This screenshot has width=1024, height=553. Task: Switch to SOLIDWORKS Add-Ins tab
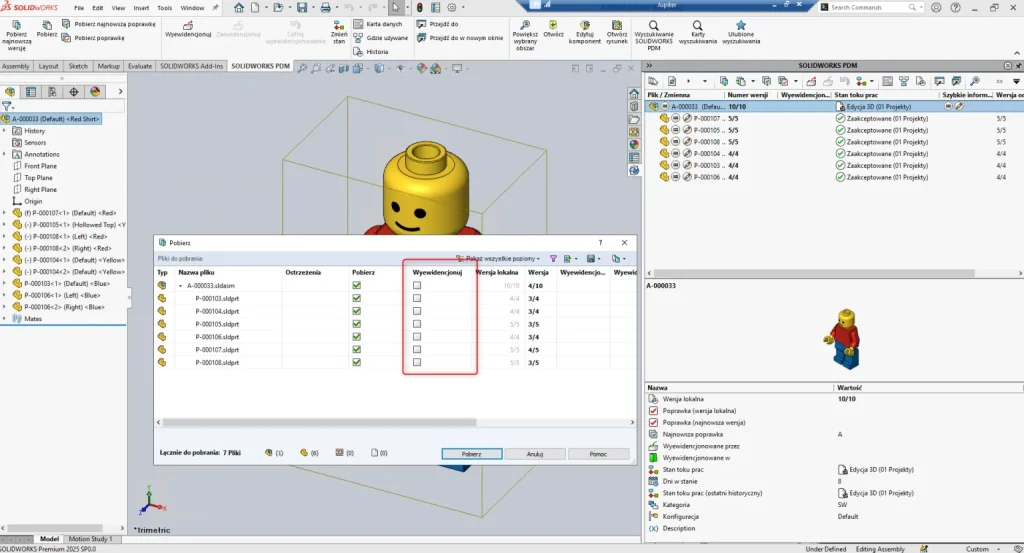(191, 66)
